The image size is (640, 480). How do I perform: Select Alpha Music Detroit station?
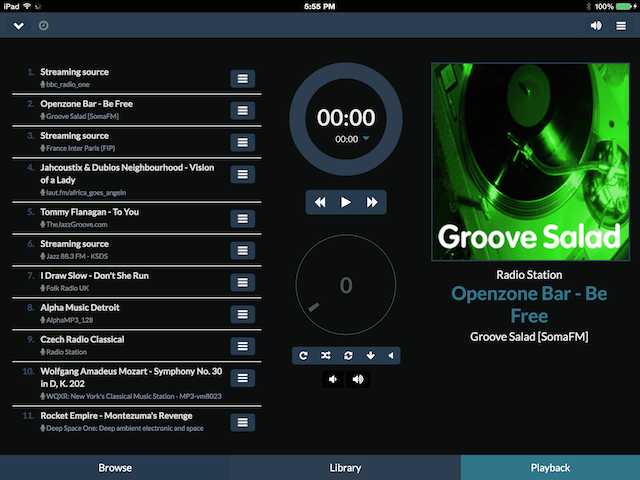coord(137,313)
